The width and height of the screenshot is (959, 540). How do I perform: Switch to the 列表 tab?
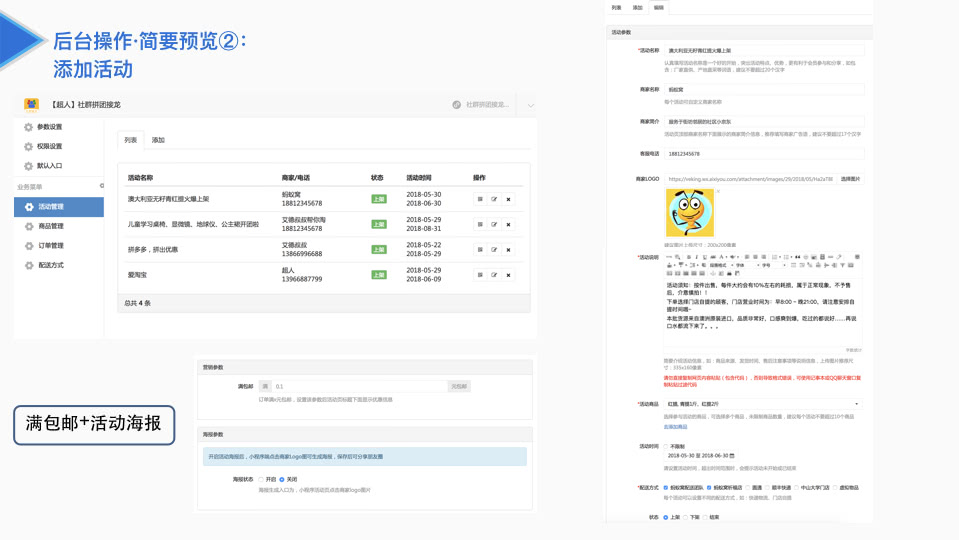(x=131, y=140)
